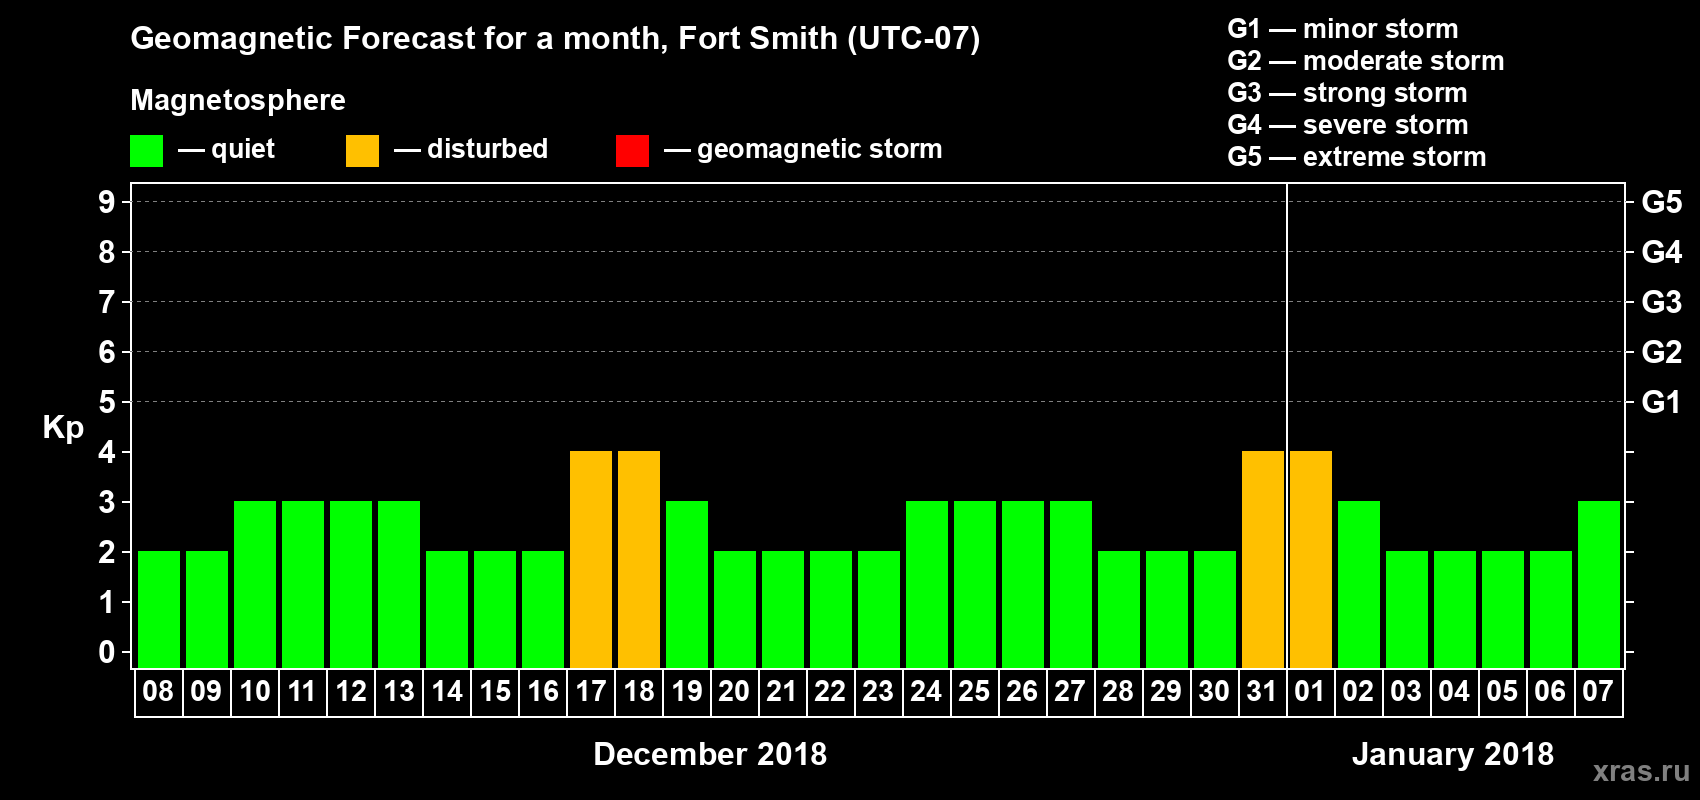This screenshot has width=1700, height=800.
Task: Click the date label 09
Action: tap(206, 691)
